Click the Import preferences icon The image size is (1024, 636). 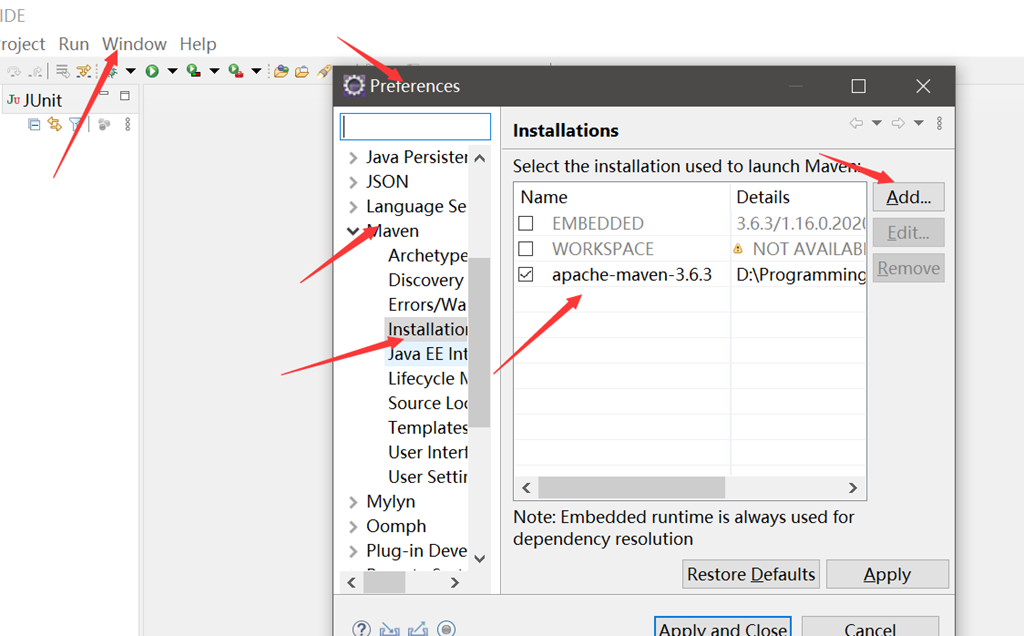pos(389,629)
